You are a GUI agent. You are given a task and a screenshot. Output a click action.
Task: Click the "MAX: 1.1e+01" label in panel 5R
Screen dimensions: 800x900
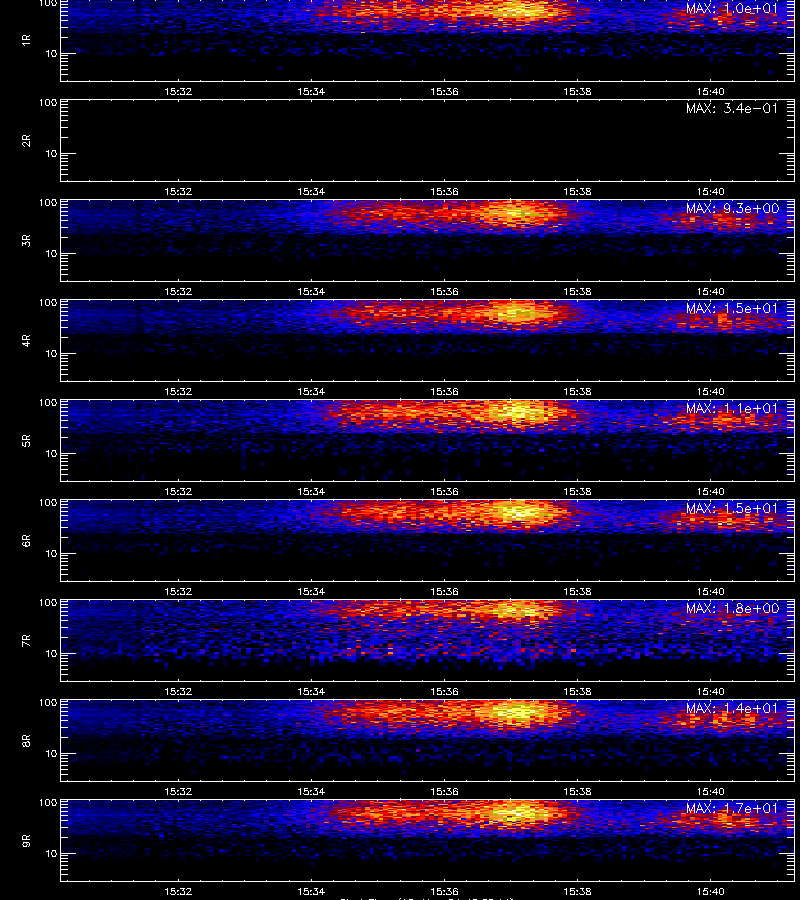click(x=732, y=408)
